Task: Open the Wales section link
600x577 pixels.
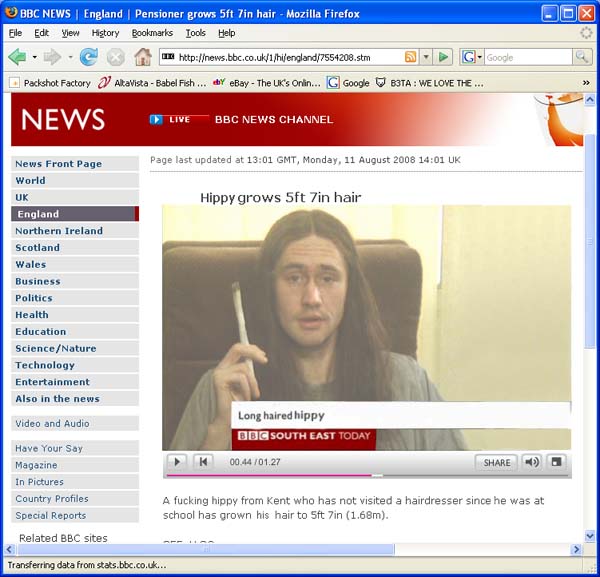Action: point(75,264)
